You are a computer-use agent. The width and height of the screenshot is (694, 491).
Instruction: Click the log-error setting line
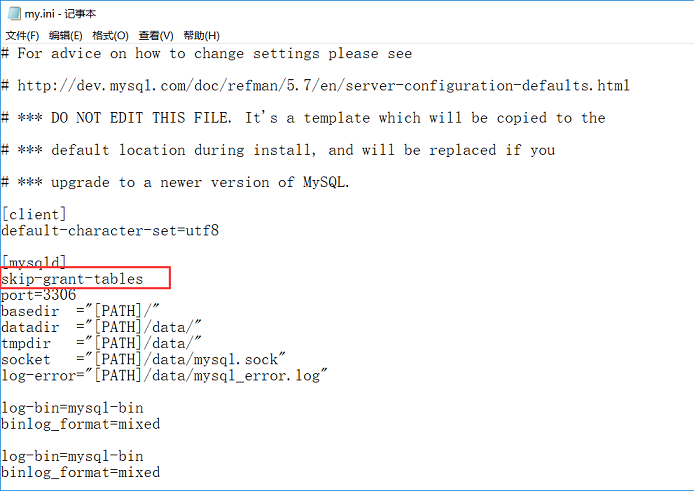[x=164, y=375]
